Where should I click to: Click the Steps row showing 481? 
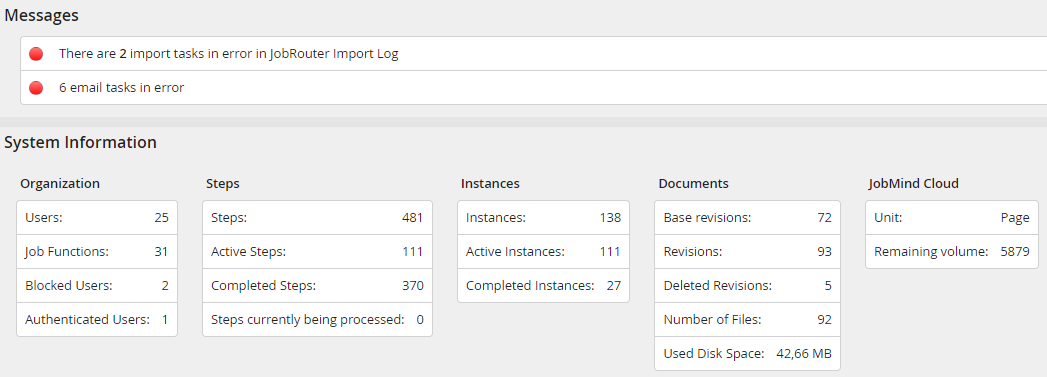tap(317, 218)
